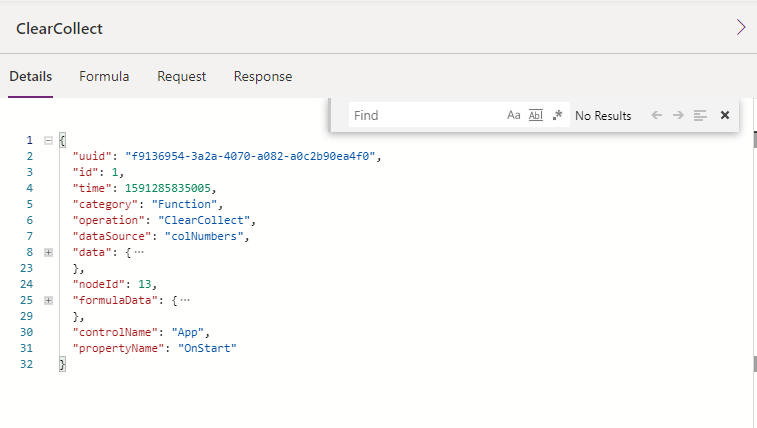Click the "uuid" key on line 2

pyautogui.click(x=92, y=156)
